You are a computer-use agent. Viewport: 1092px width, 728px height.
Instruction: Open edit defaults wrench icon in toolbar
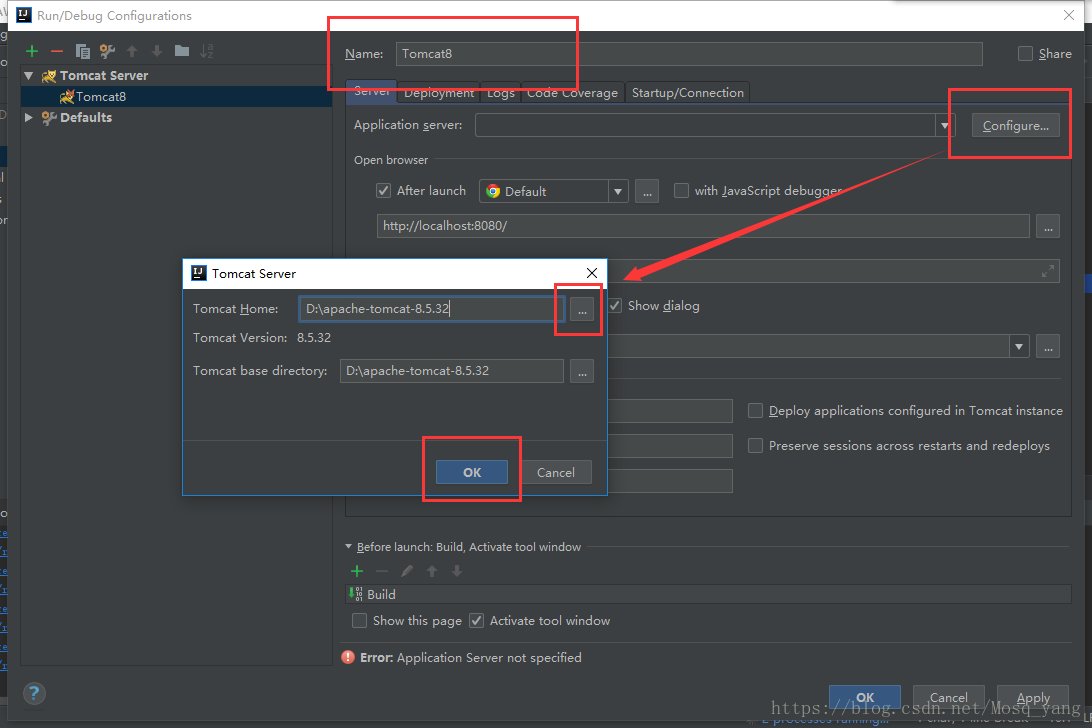tap(107, 51)
